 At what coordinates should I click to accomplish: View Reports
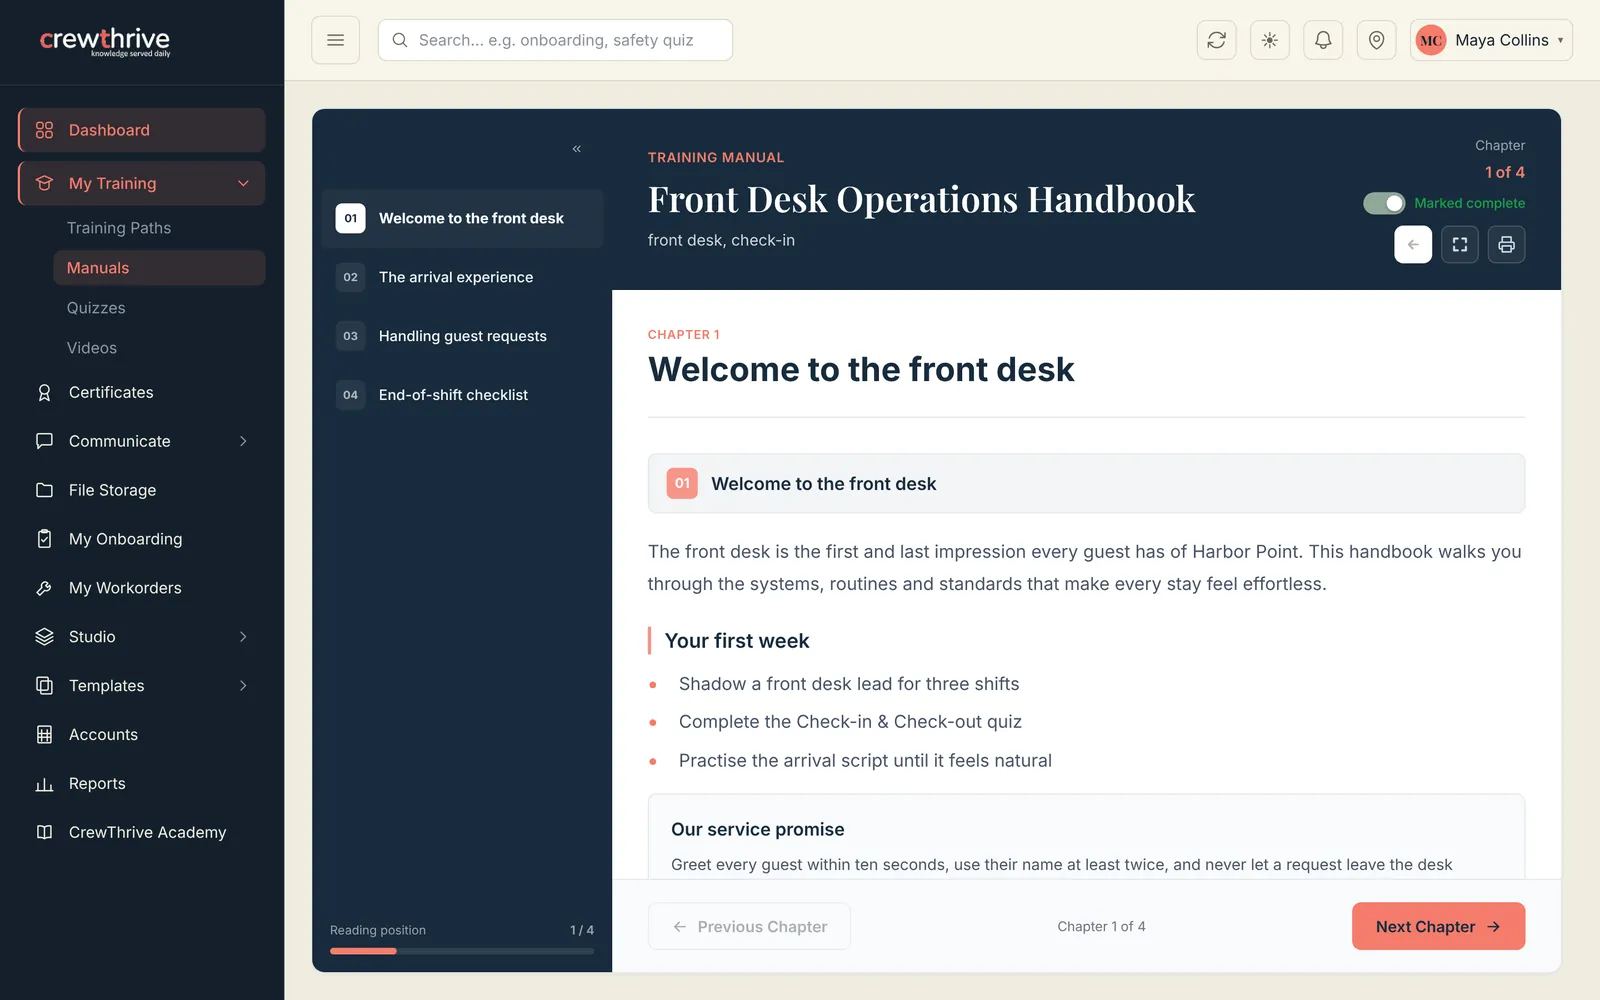[x=141, y=784]
